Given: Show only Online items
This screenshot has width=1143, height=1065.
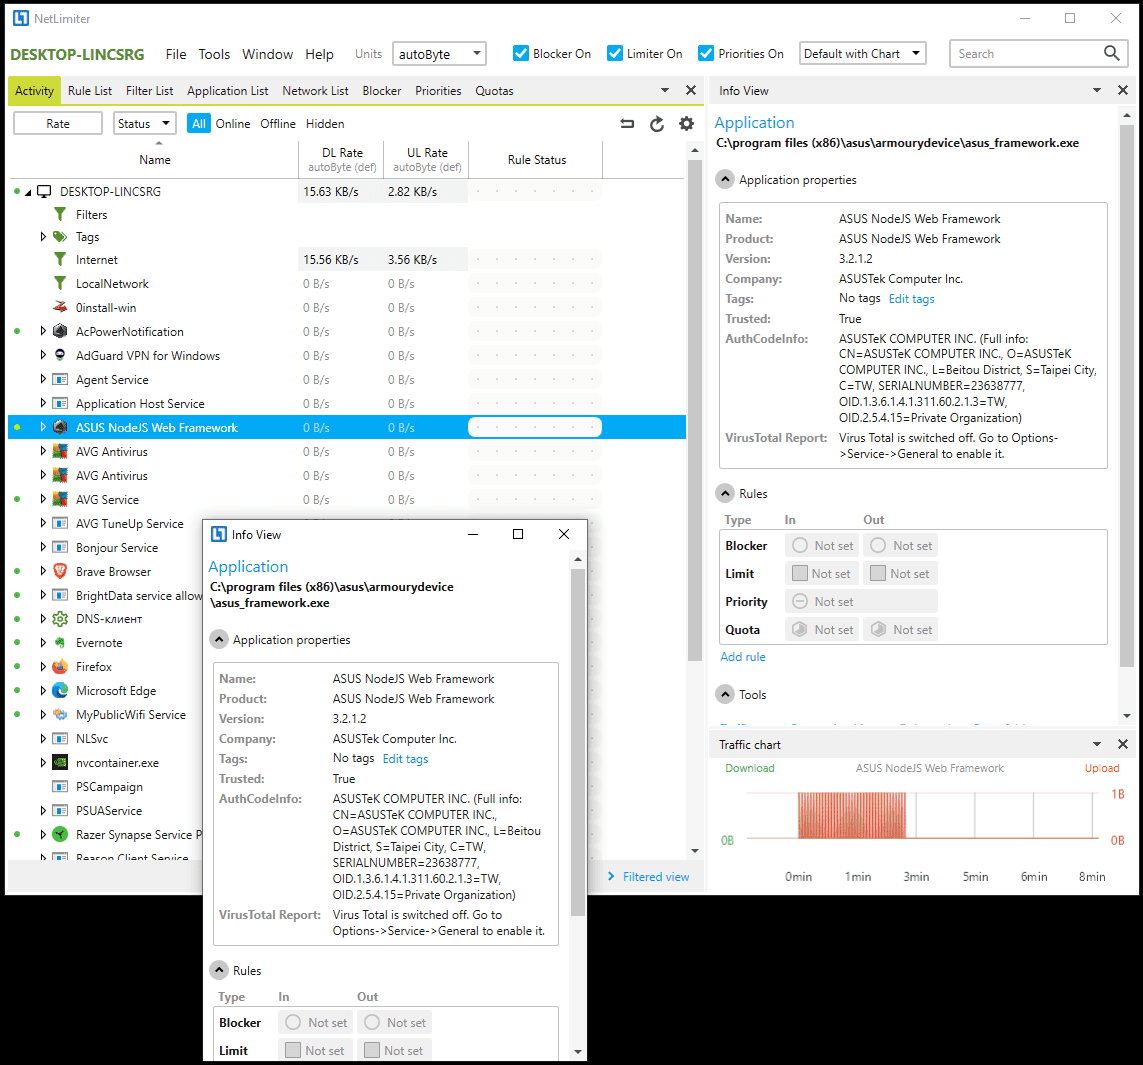Looking at the screenshot, I should tap(233, 124).
